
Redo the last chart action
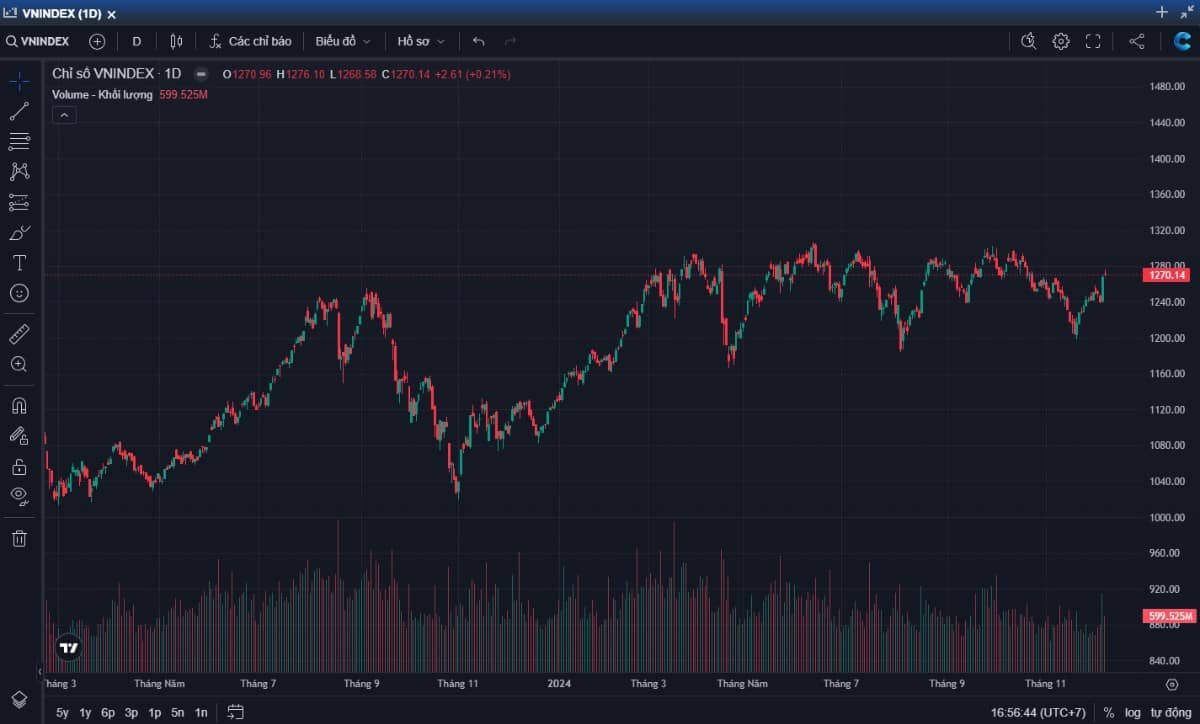click(510, 41)
